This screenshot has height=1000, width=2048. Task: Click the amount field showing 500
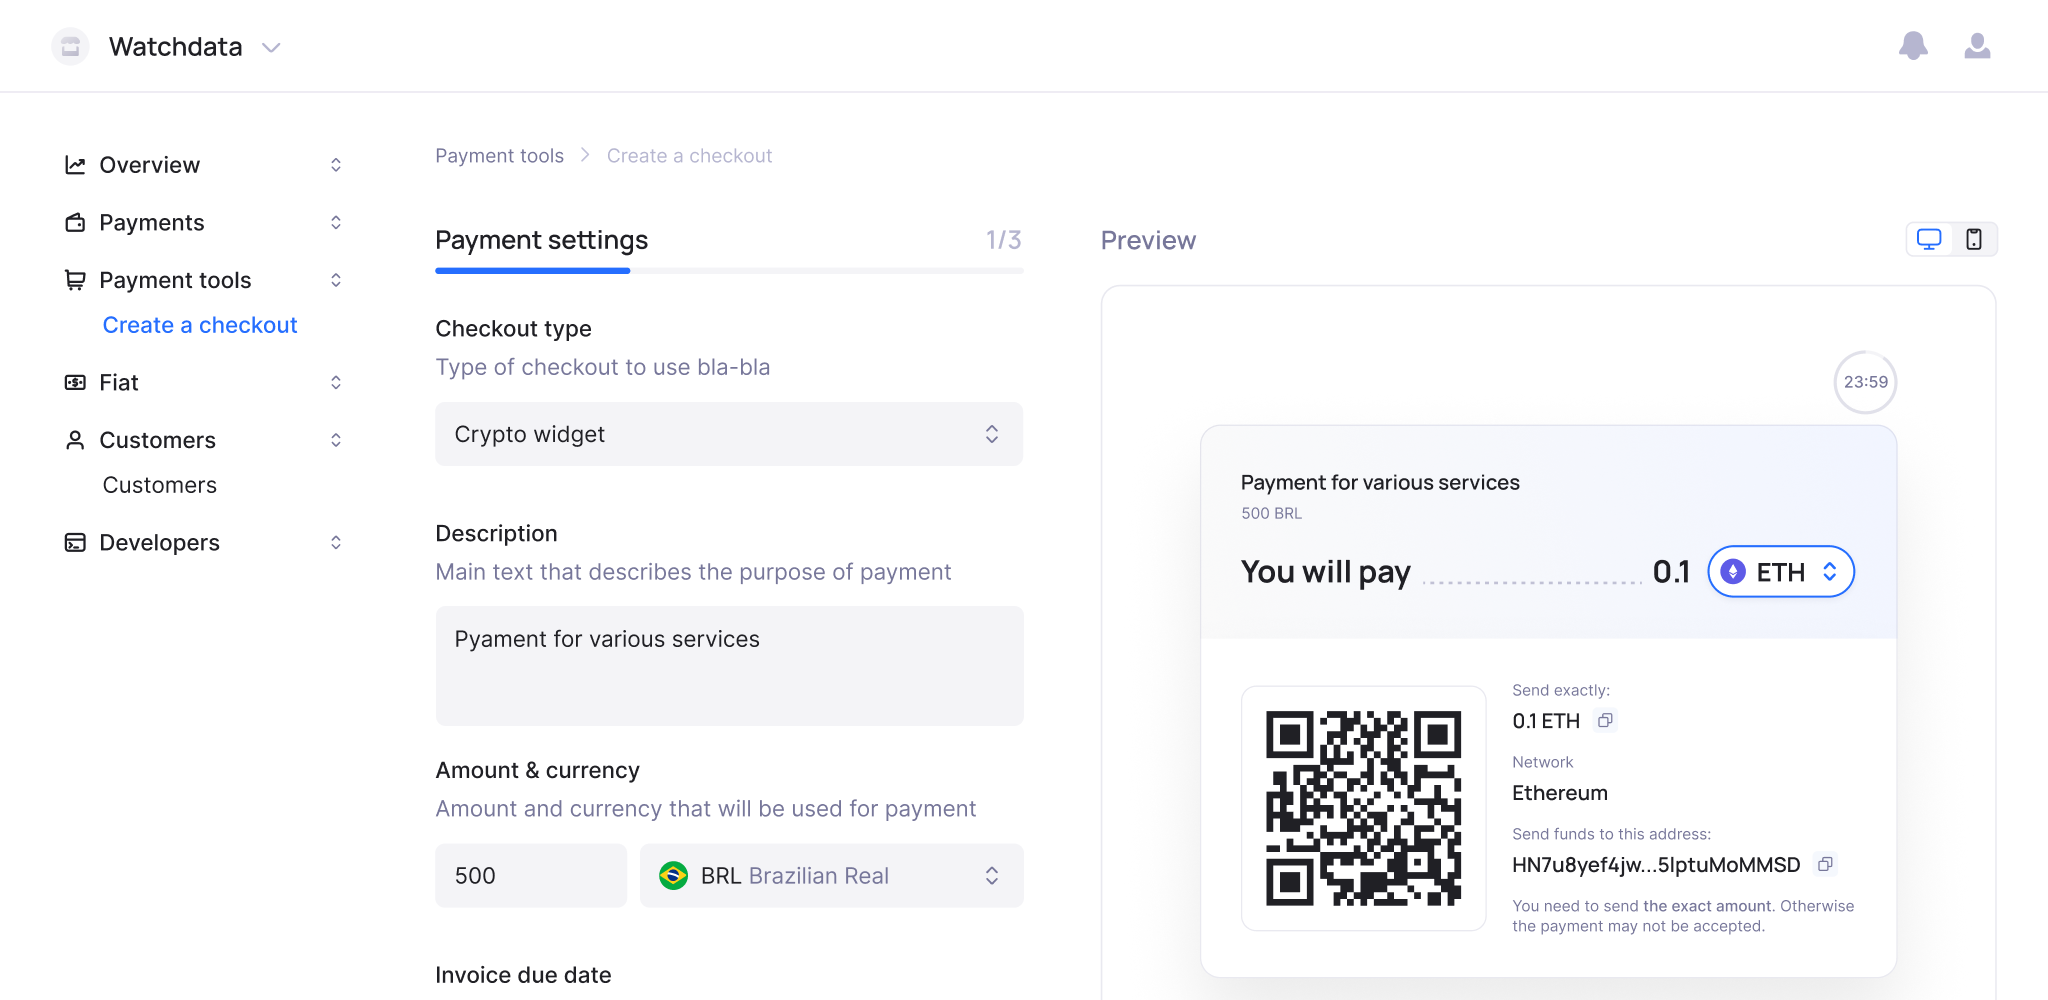click(531, 876)
